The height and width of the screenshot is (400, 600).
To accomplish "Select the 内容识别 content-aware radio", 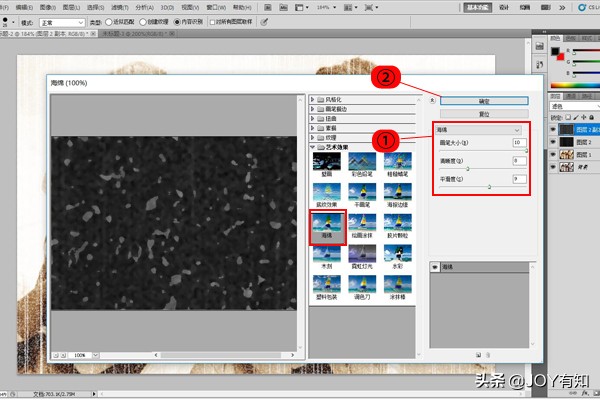I will [177, 22].
